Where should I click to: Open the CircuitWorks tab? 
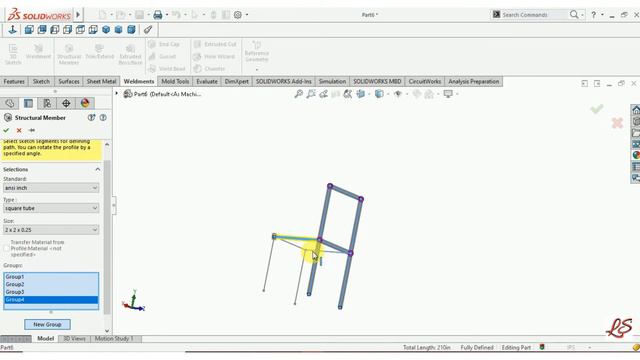[424, 82]
